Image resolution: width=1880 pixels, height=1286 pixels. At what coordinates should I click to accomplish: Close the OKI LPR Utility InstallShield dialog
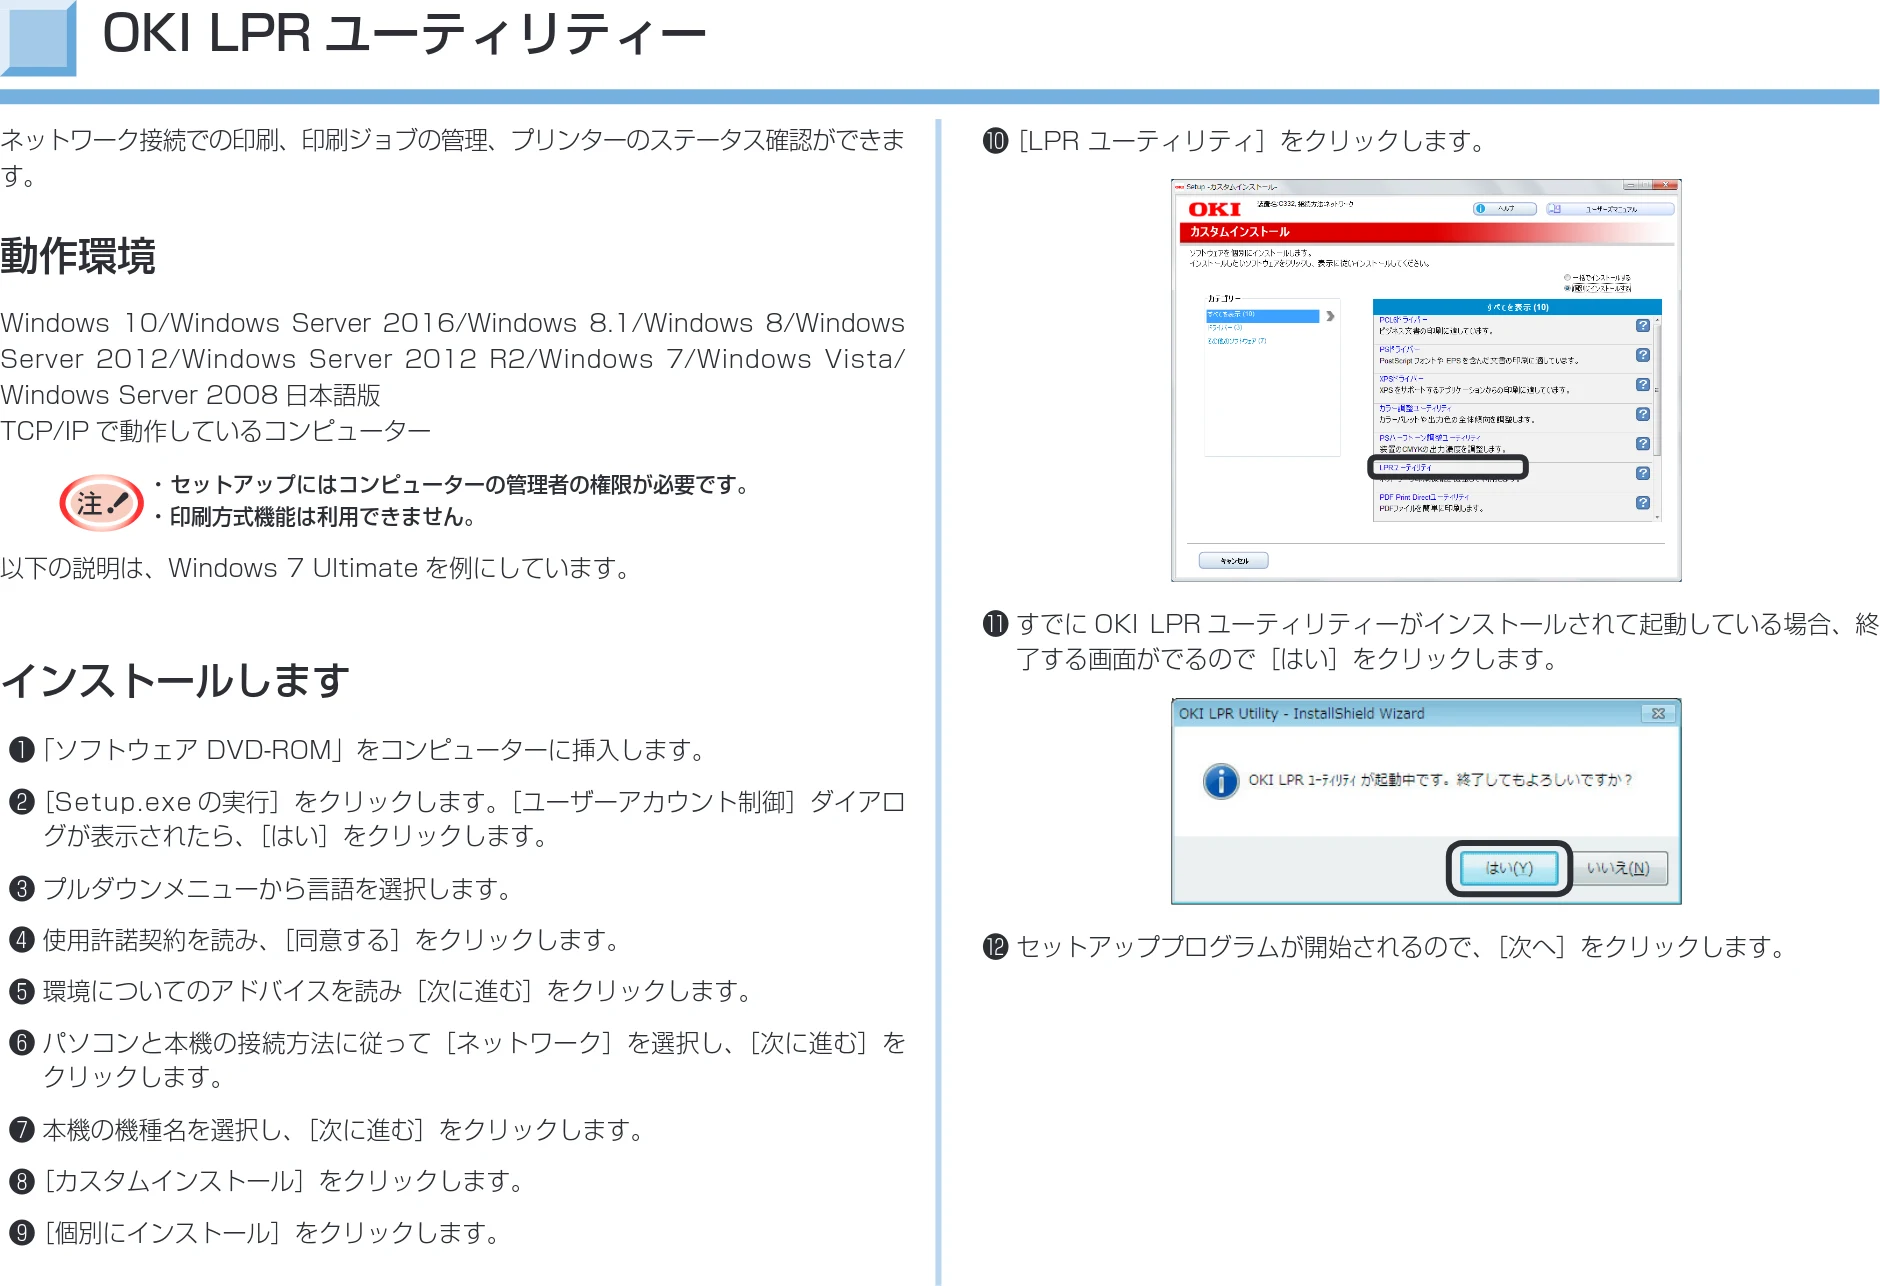point(1658,714)
